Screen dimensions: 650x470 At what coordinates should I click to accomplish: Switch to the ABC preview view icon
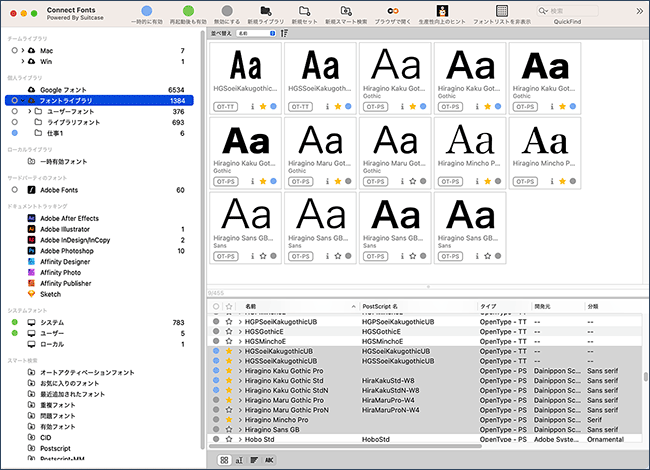[269, 460]
